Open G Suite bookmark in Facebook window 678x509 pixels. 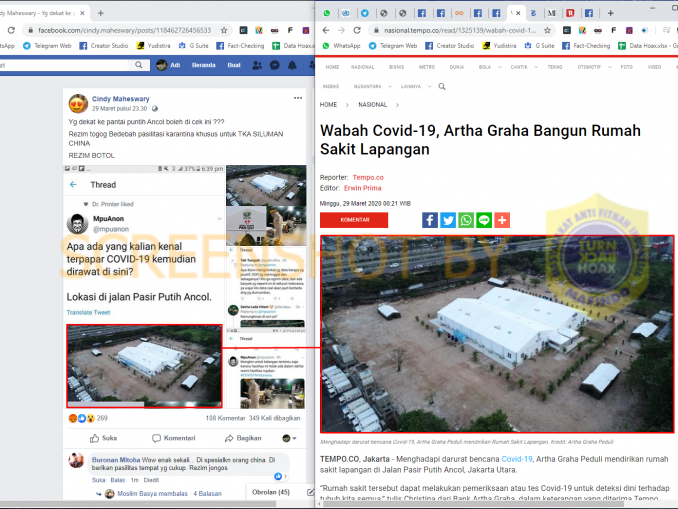pyautogui.click(x=194, y=45)
